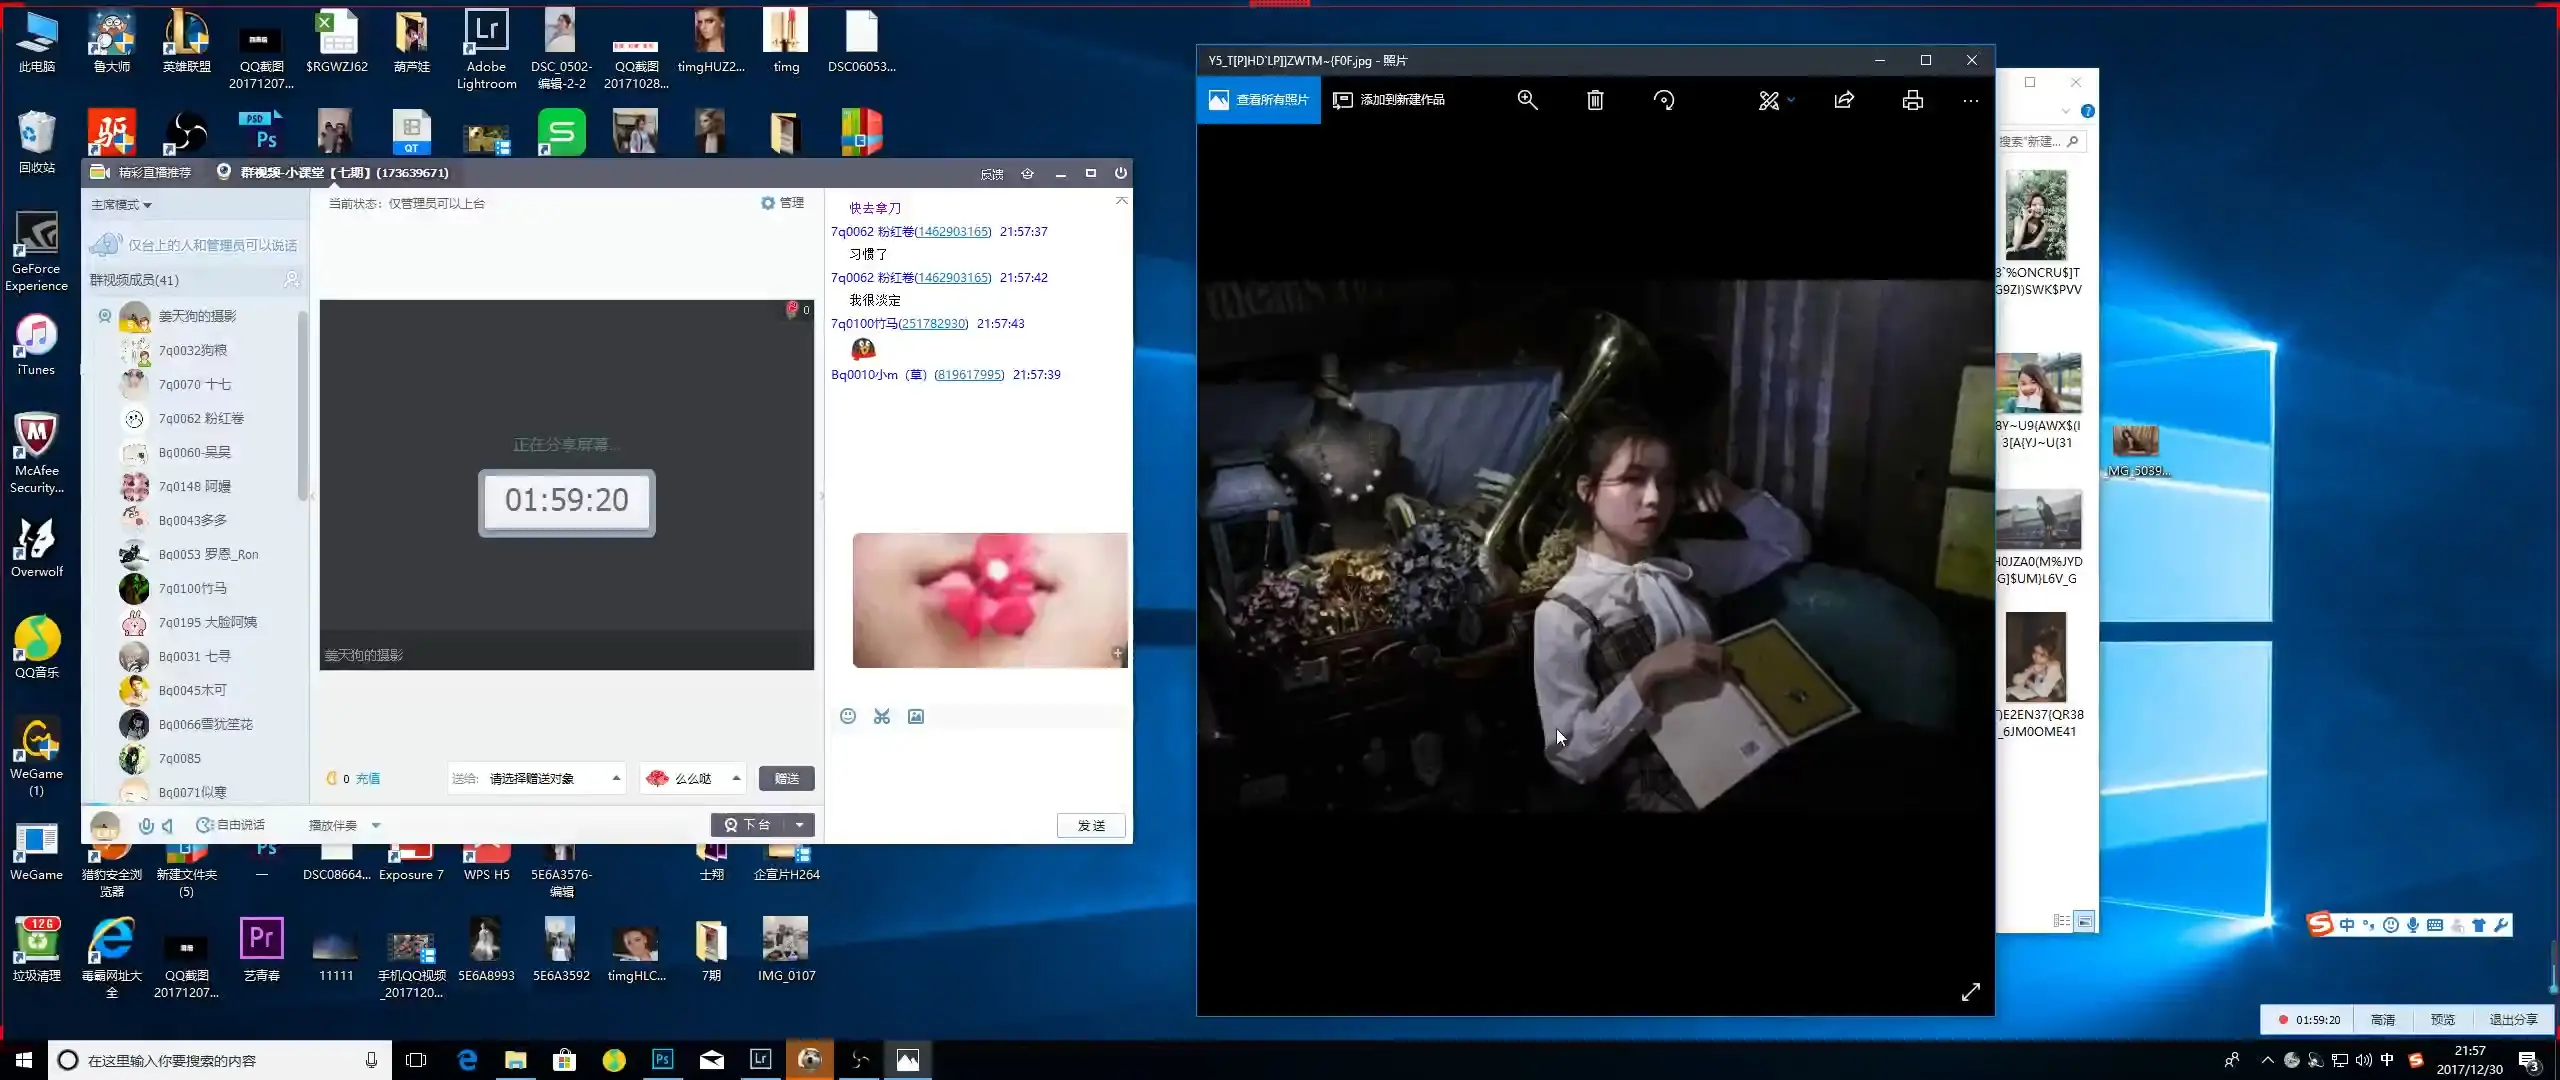
Task: Click the emoji smiley icon in chat
Action: point(848,716)
